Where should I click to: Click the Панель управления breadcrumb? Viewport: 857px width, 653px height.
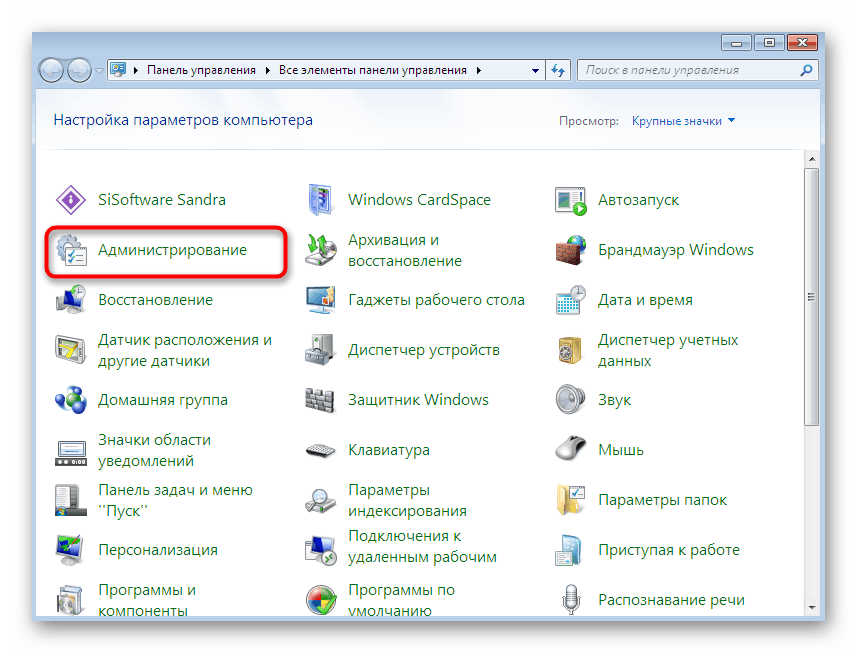202,70
